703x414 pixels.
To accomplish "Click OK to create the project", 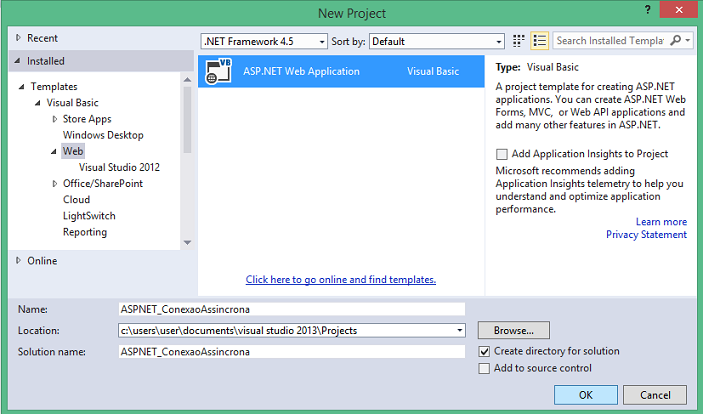I will [x=586, y=395].
